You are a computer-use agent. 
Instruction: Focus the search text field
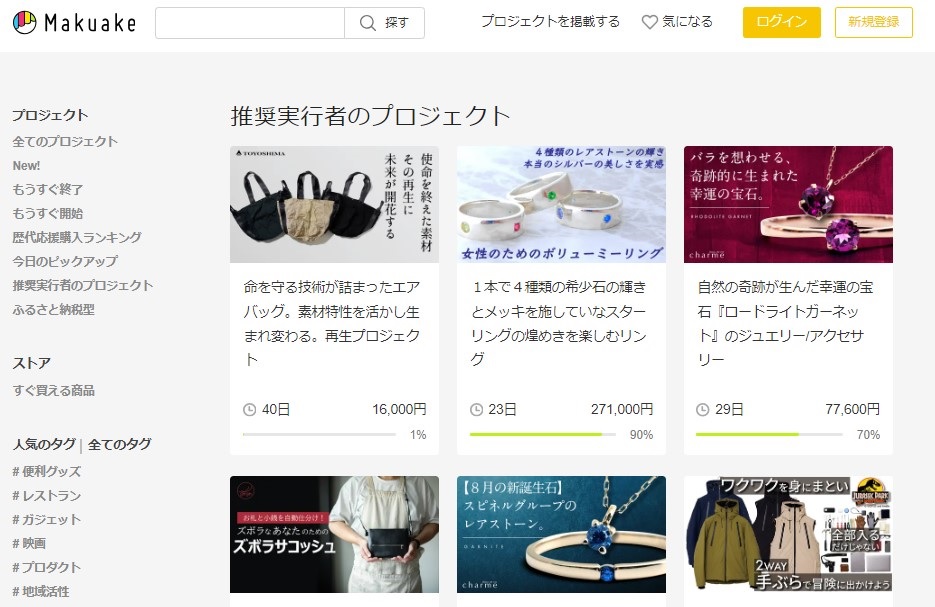coord(250,23)
